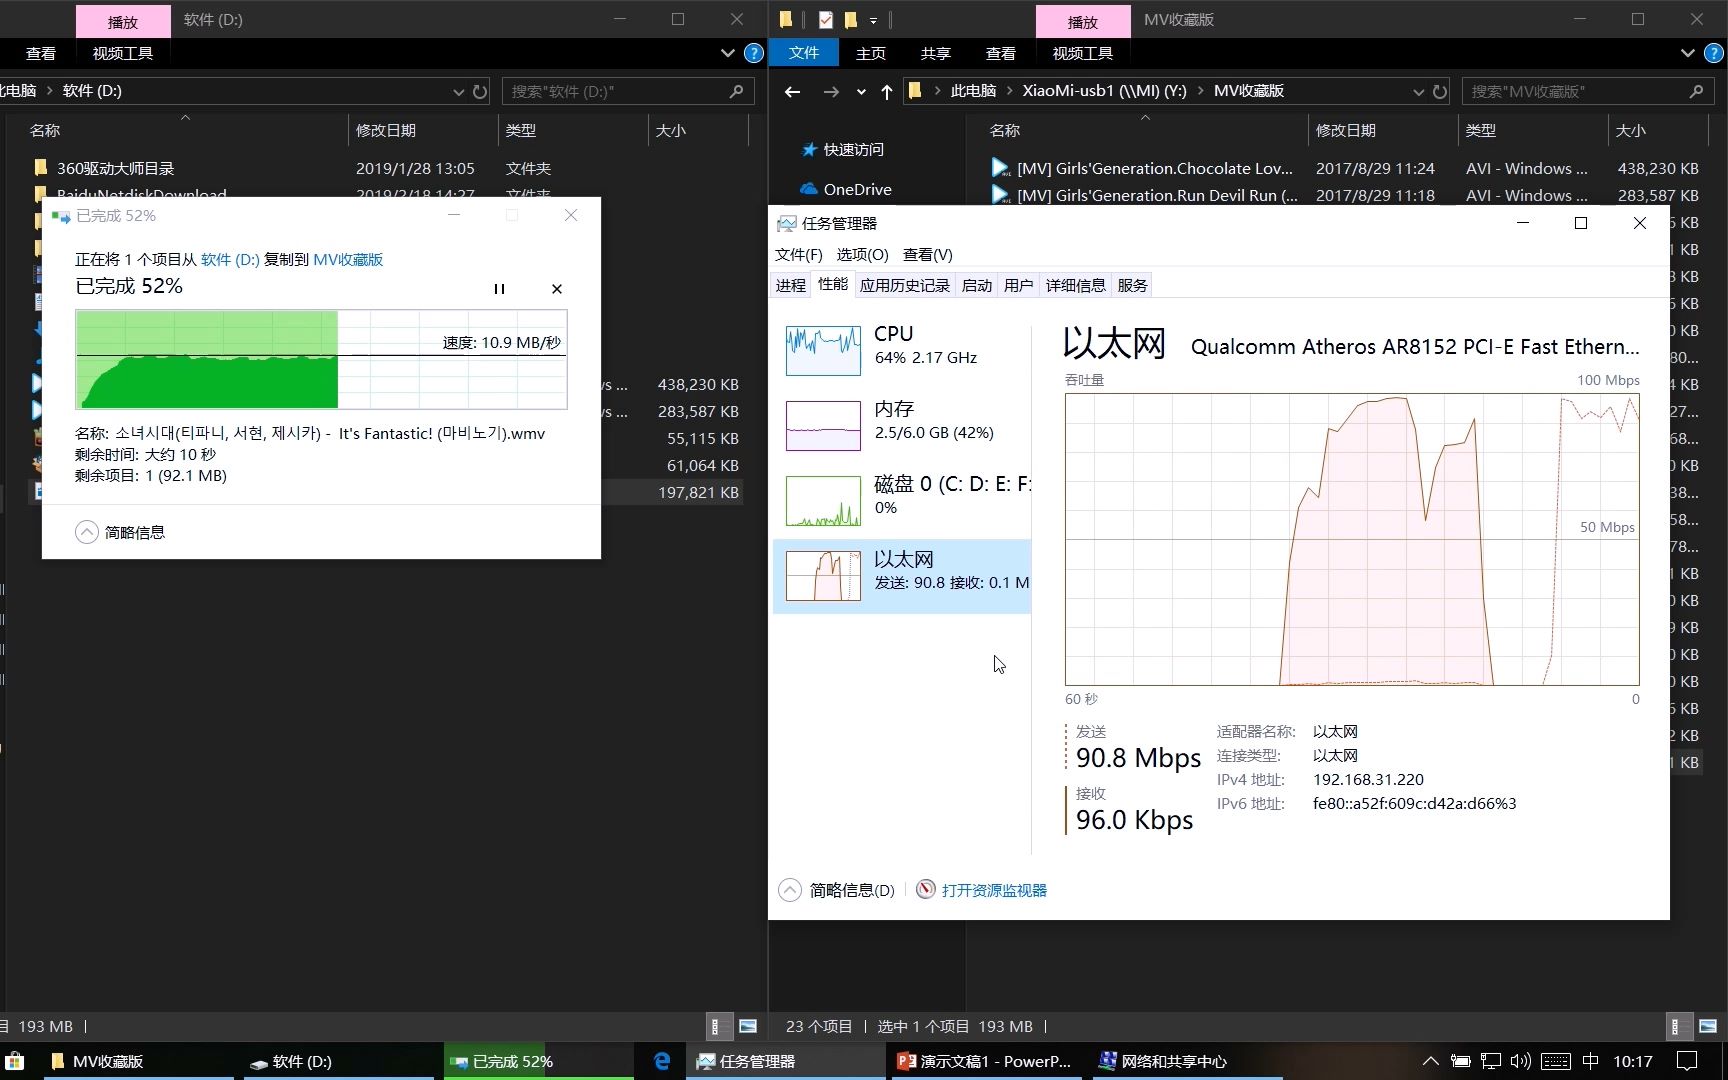Open PowerPoint 演示文稿1 from taskbar

985,1061
